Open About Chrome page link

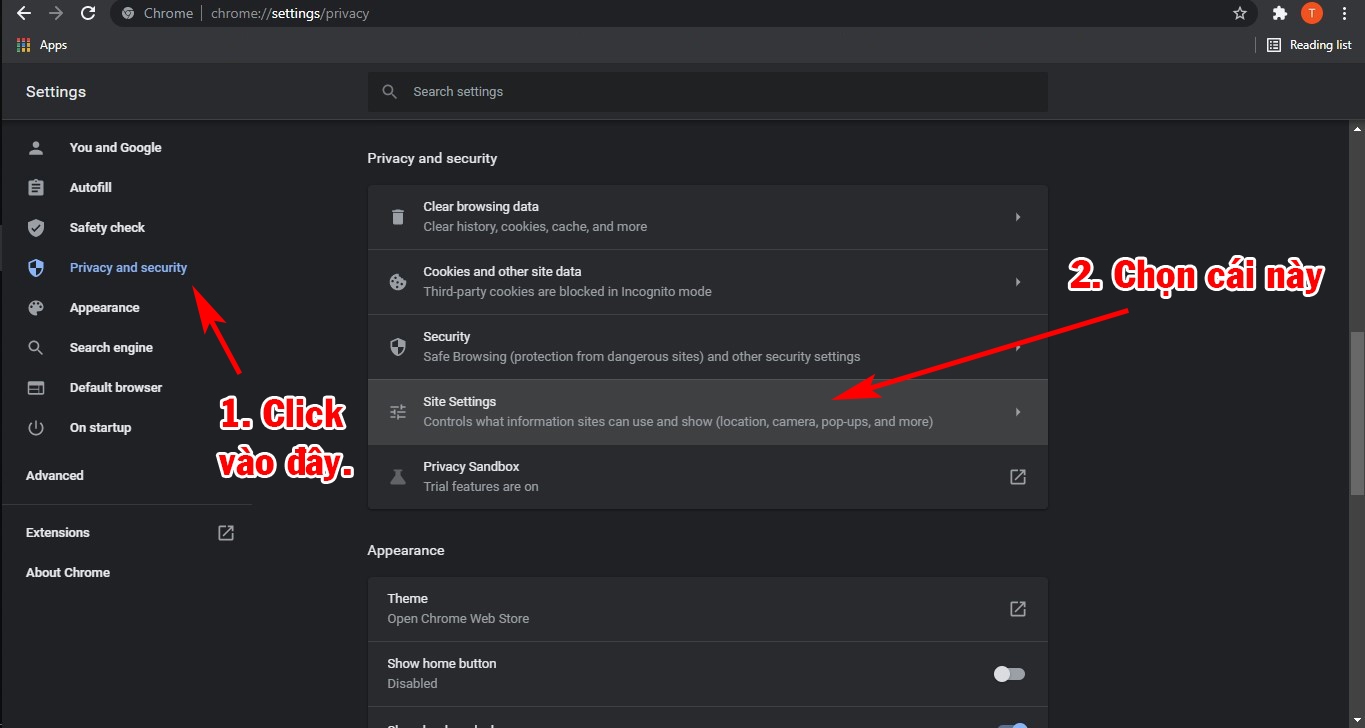click(68, 573)
